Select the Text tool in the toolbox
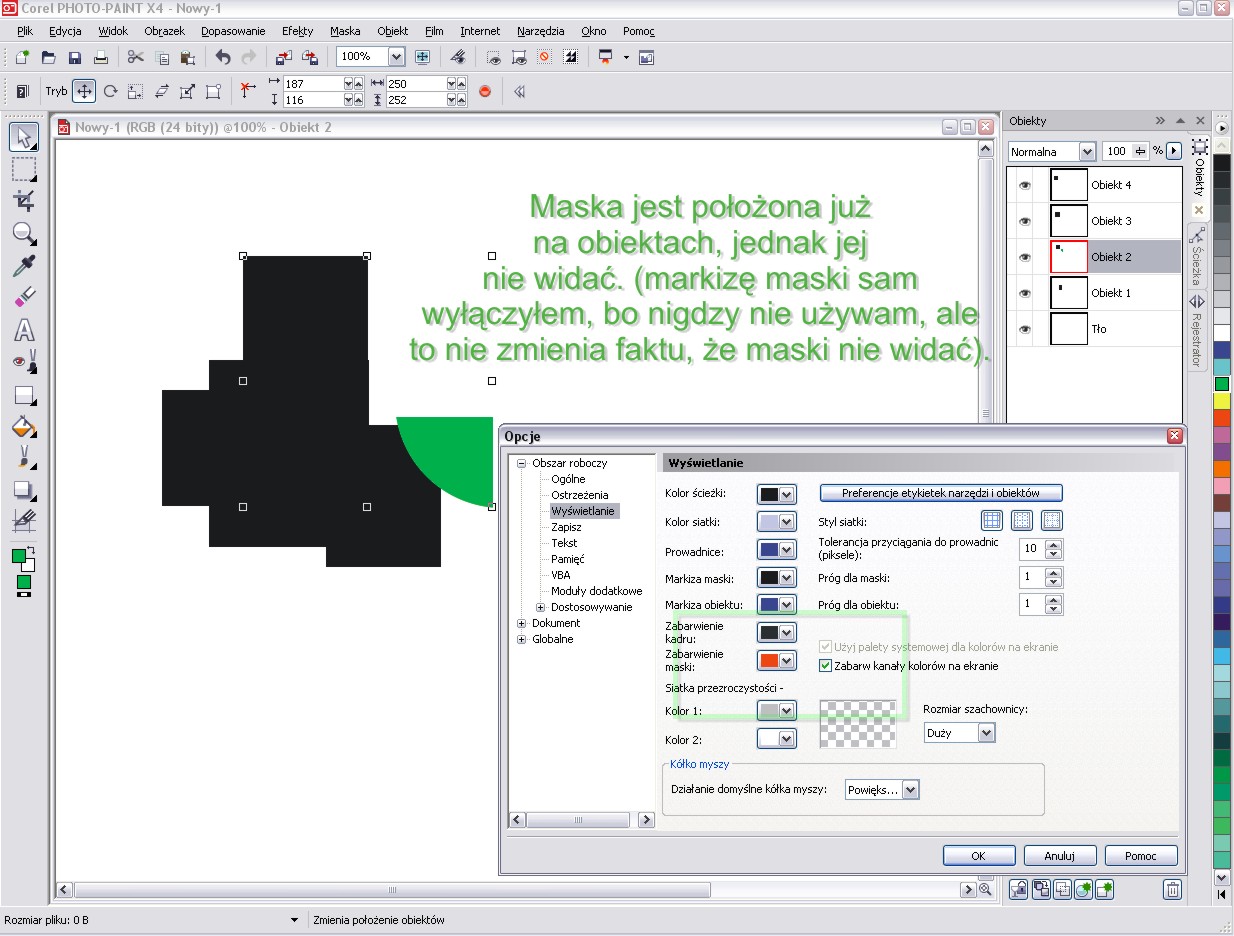This screenshot has width=1234, height=936. [x=24, y=331]
